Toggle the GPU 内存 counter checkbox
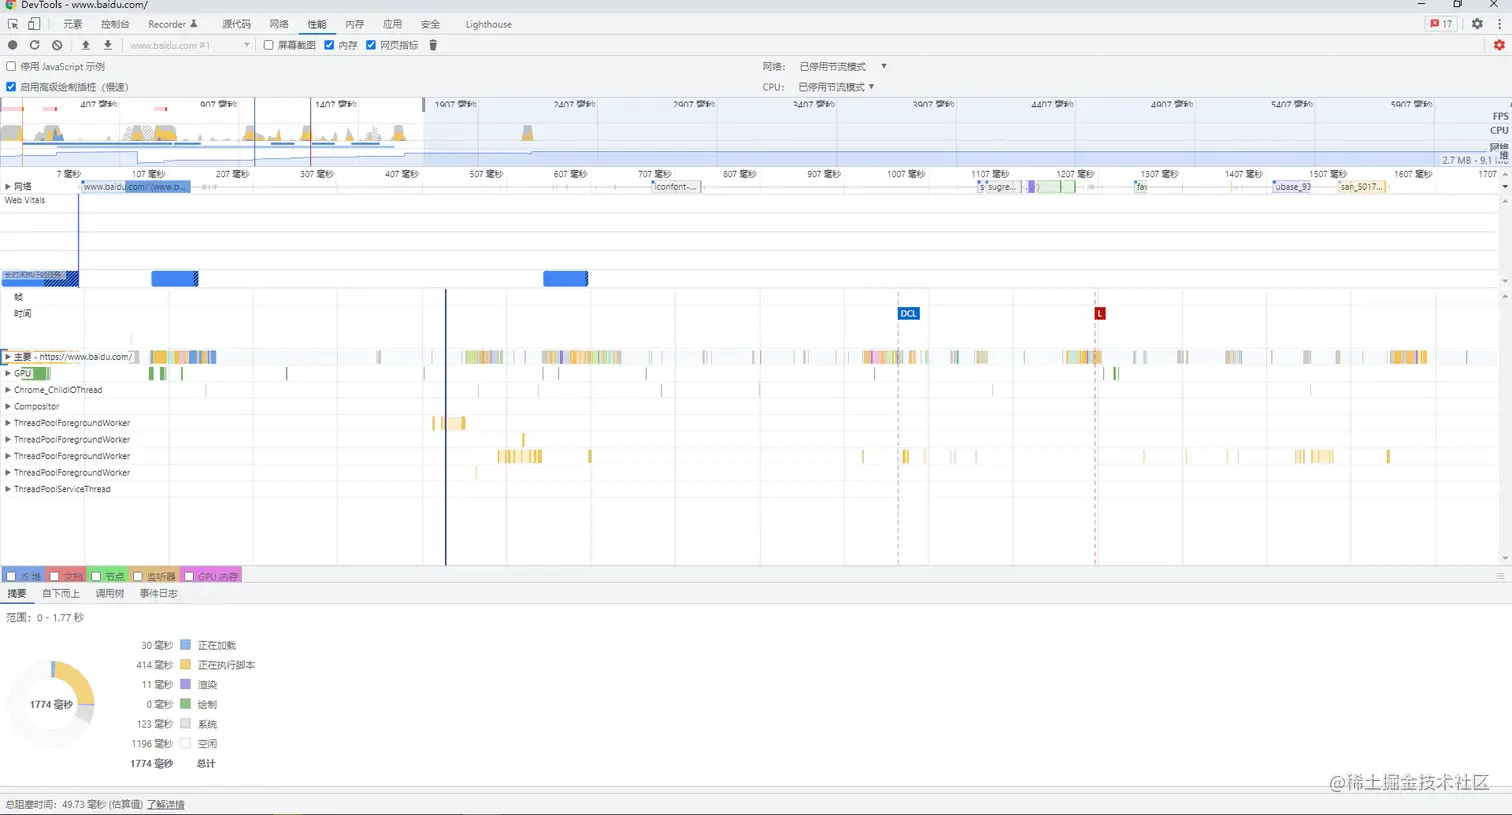 click(189, 576)
